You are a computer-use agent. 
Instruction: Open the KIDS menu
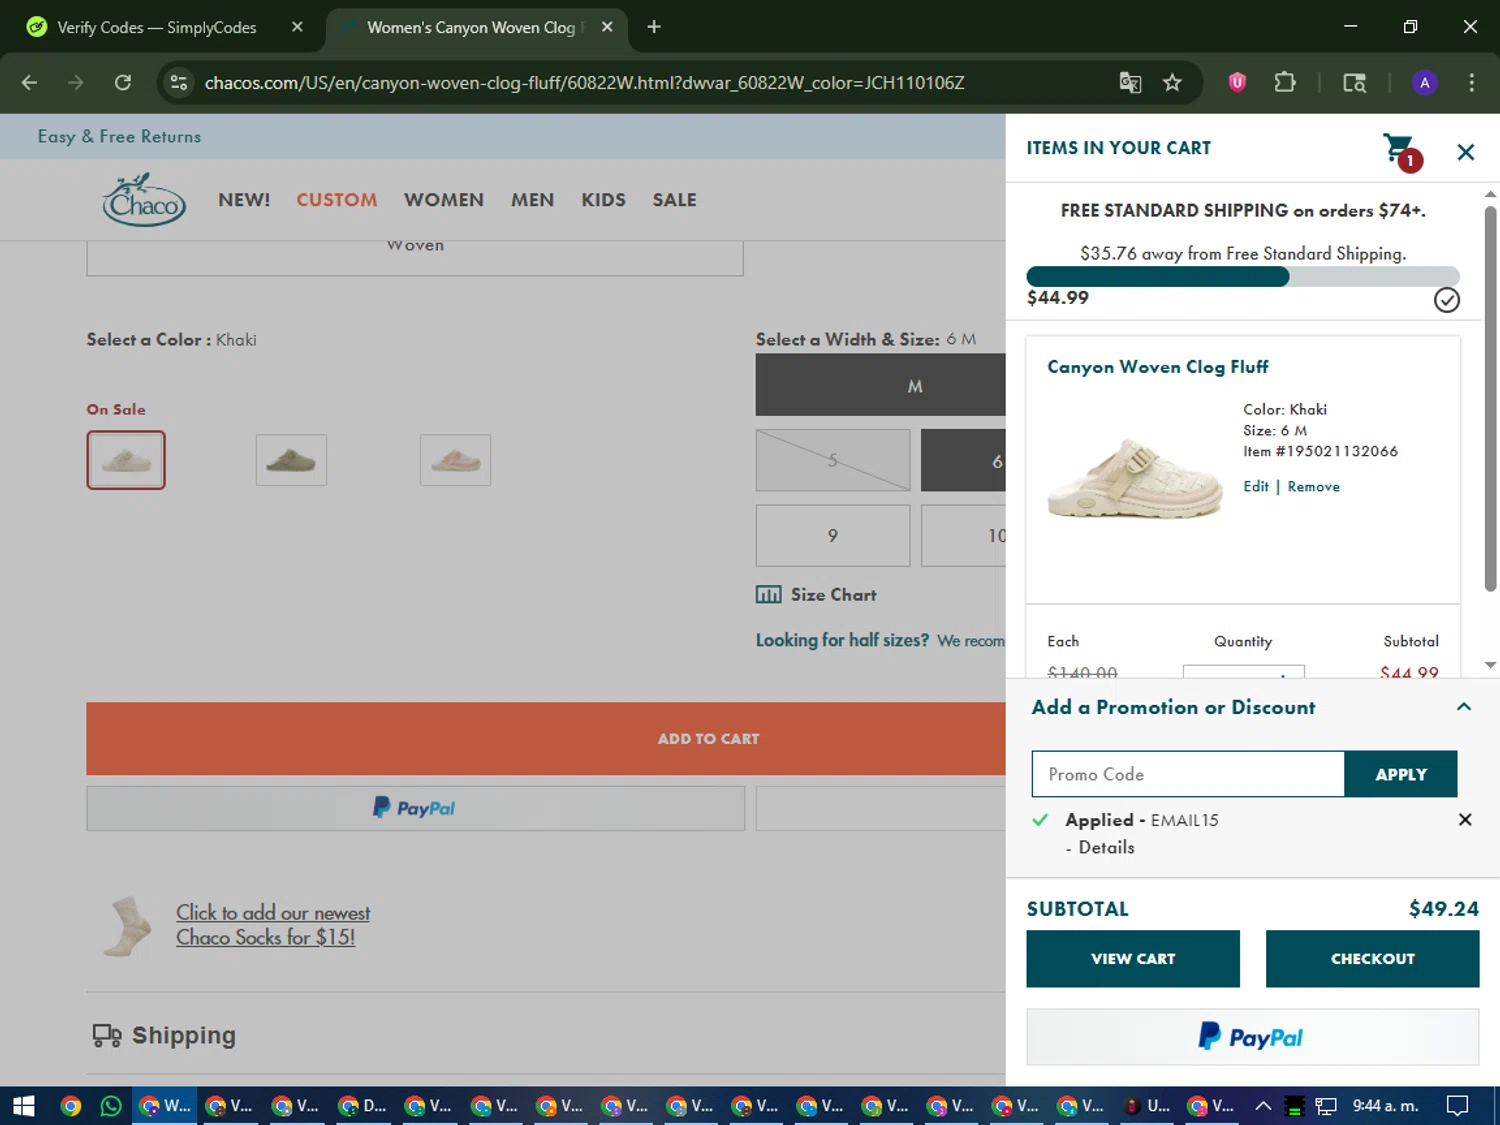point(603,200)
